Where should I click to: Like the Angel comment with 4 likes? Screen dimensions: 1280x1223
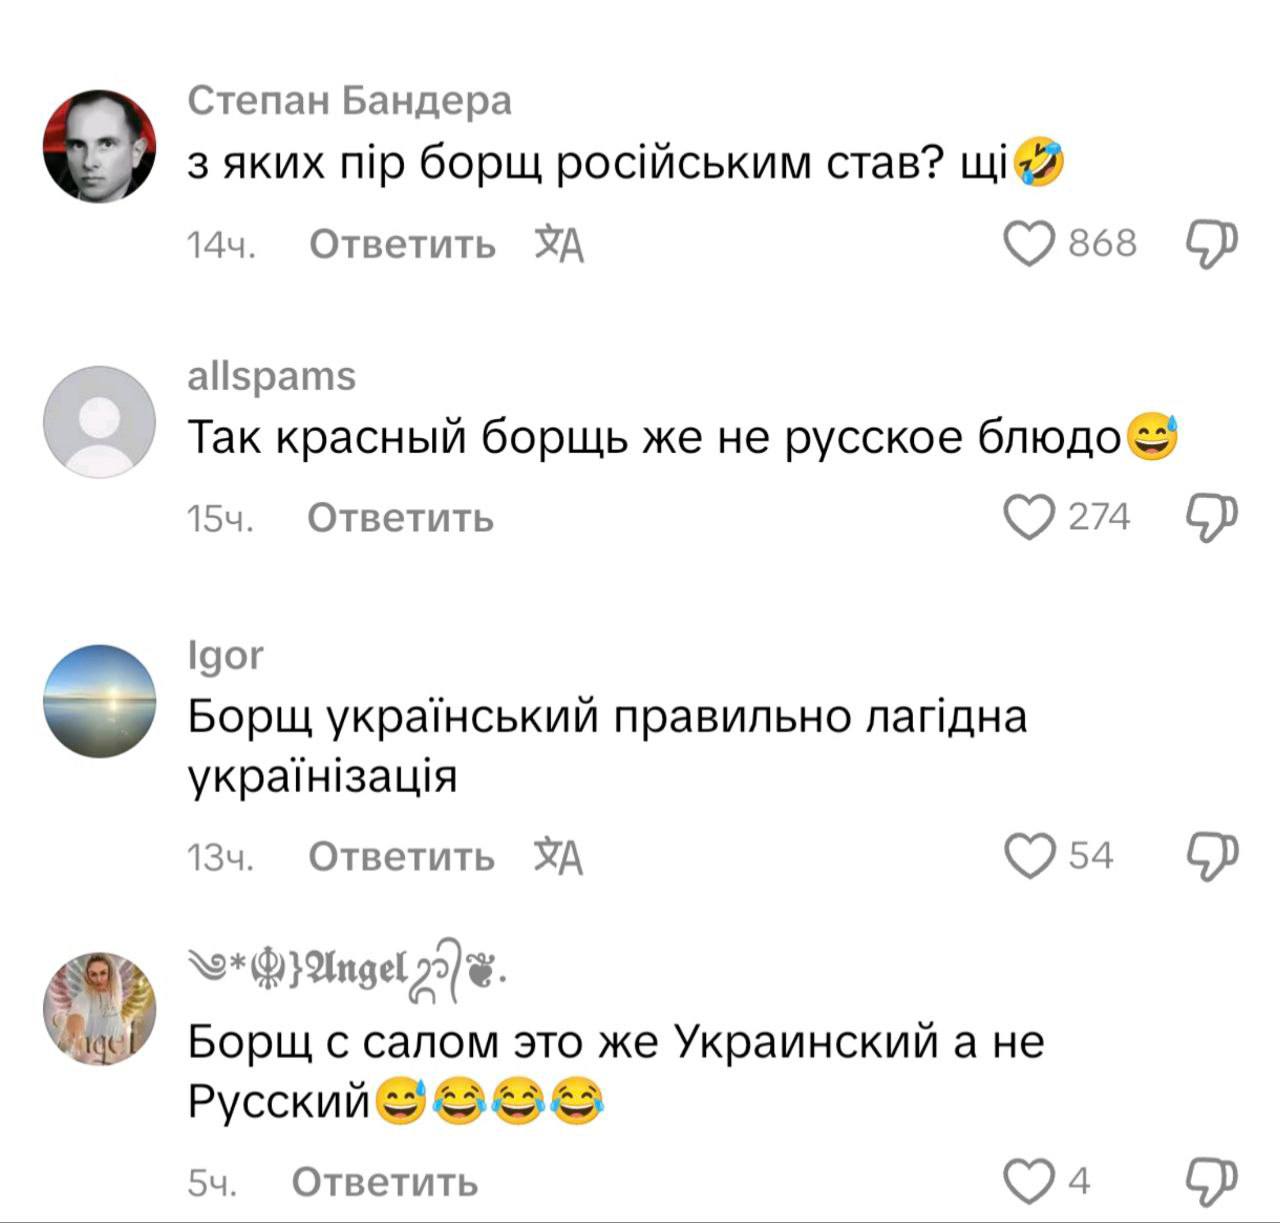pyautogui.click(x=1029, y=1181)
